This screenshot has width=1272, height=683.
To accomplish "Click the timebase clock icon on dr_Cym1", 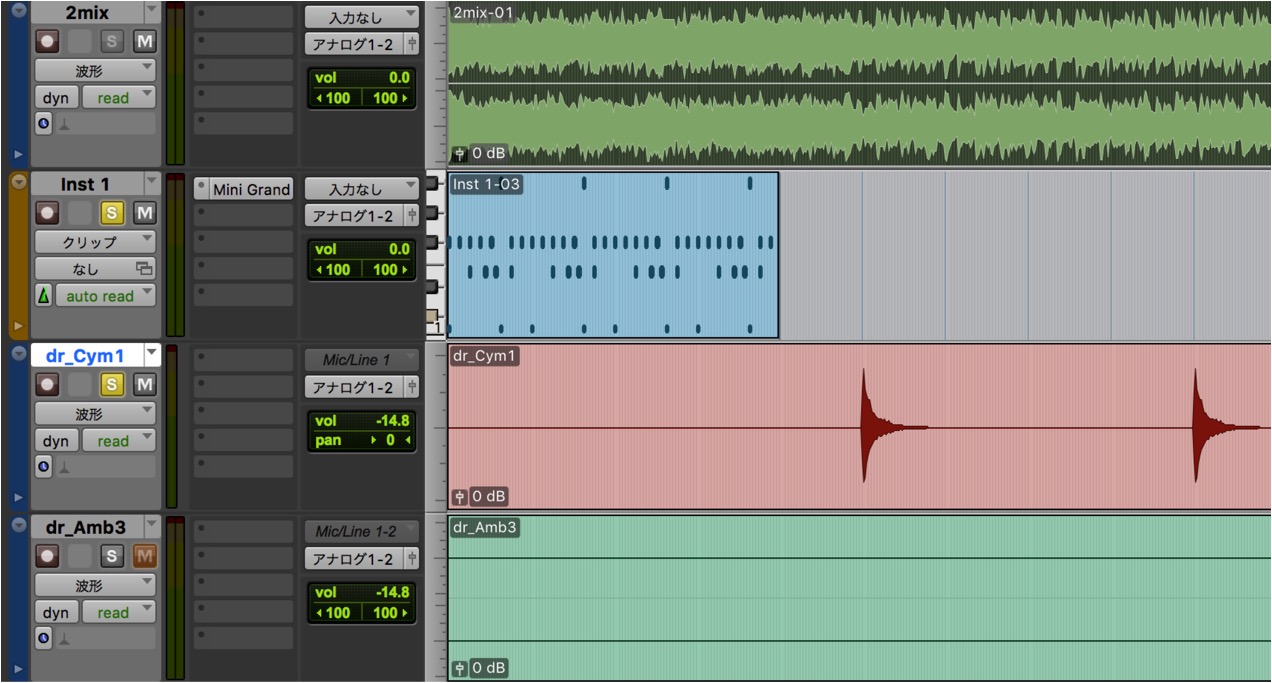I will click(x=43, y=466).
